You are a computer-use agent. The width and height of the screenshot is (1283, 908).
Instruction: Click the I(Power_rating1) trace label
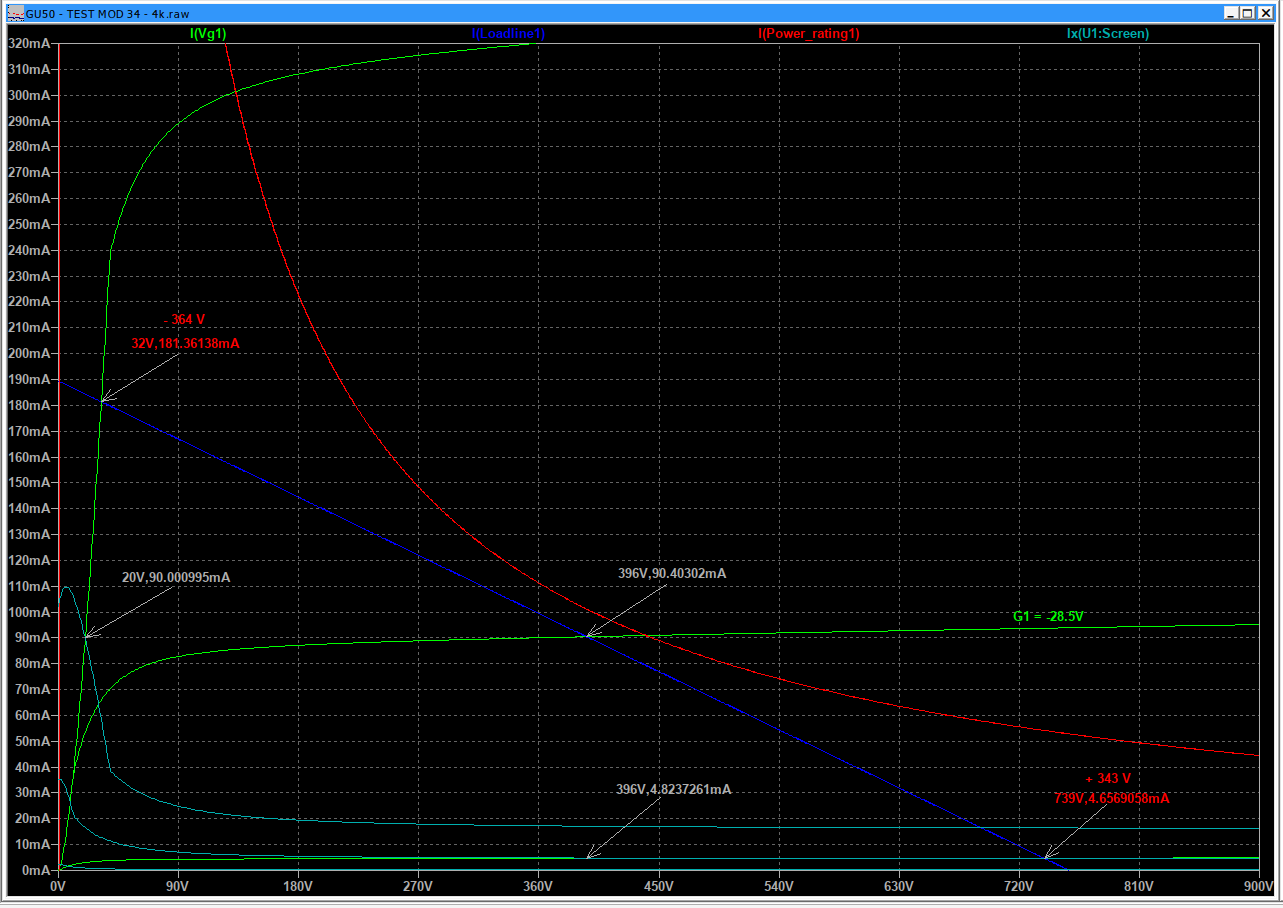click(809, 33)
